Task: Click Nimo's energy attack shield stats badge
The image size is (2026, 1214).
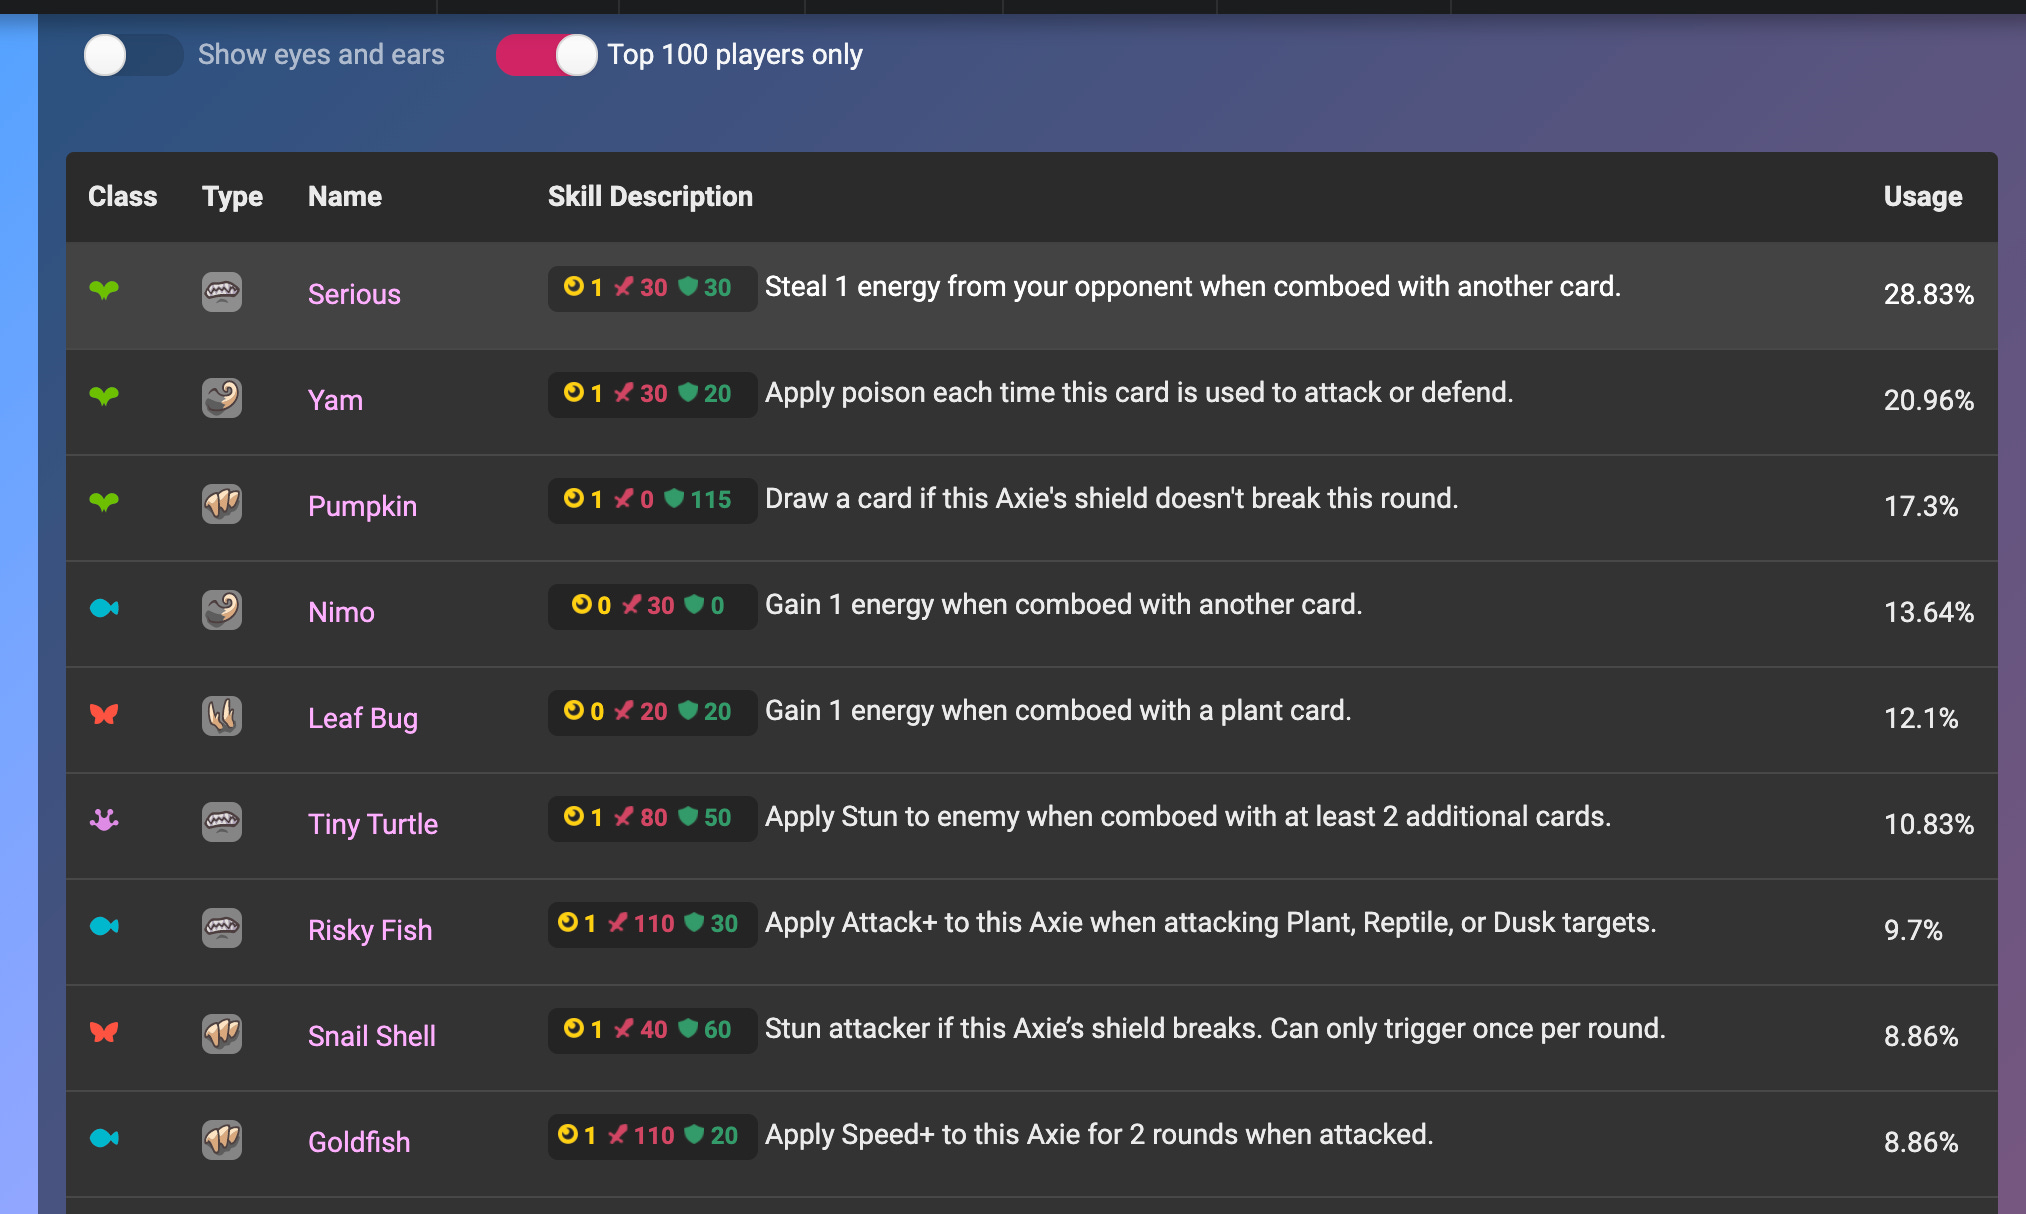Action: coord(650,606)
